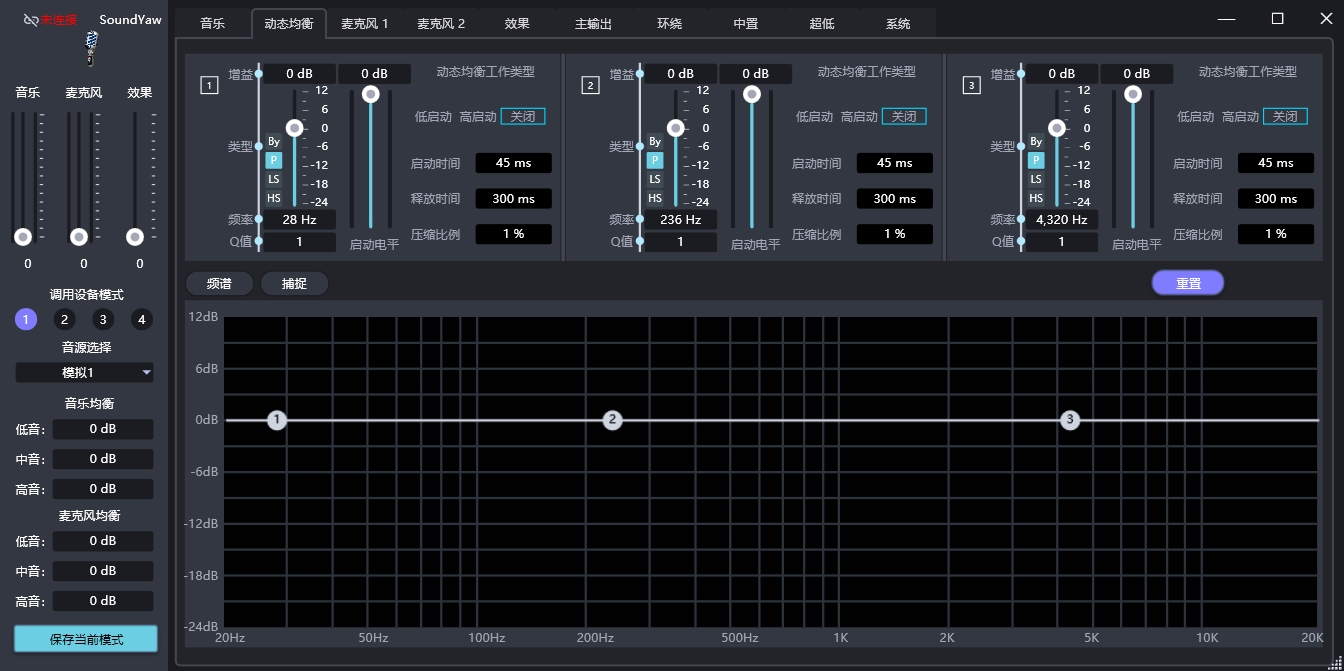Click the 重置 reset button
Screen dimensions: 1344x671
(x=1188, y=283)
